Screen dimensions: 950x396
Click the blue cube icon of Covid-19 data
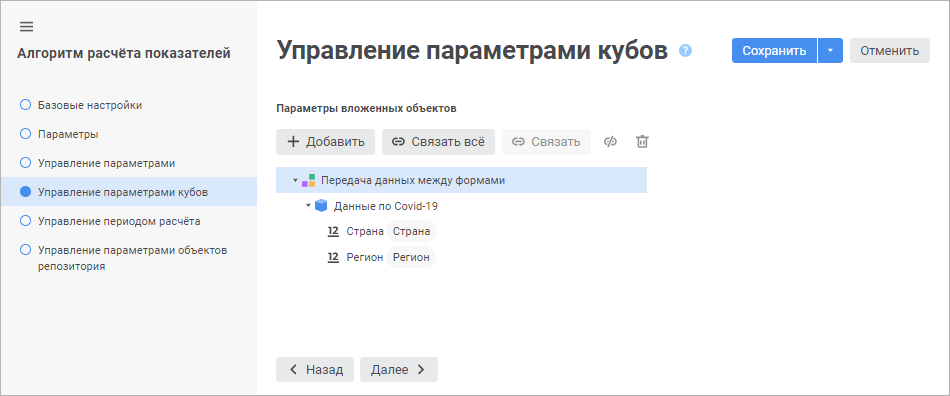point(321,206)
